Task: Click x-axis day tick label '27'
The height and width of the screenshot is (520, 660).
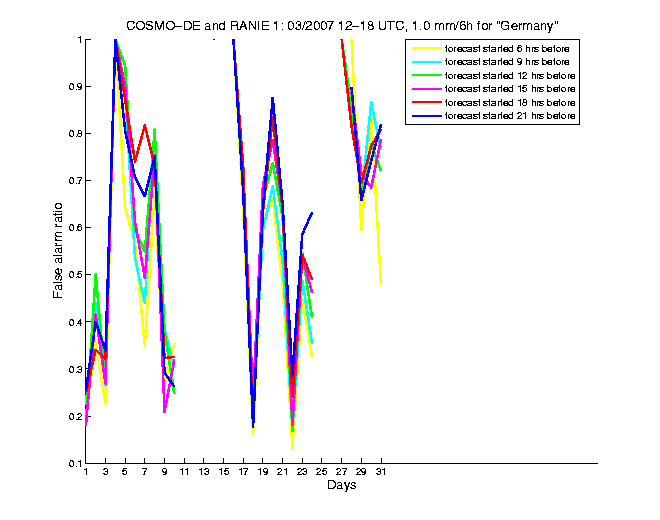Action: coord(341,472)
